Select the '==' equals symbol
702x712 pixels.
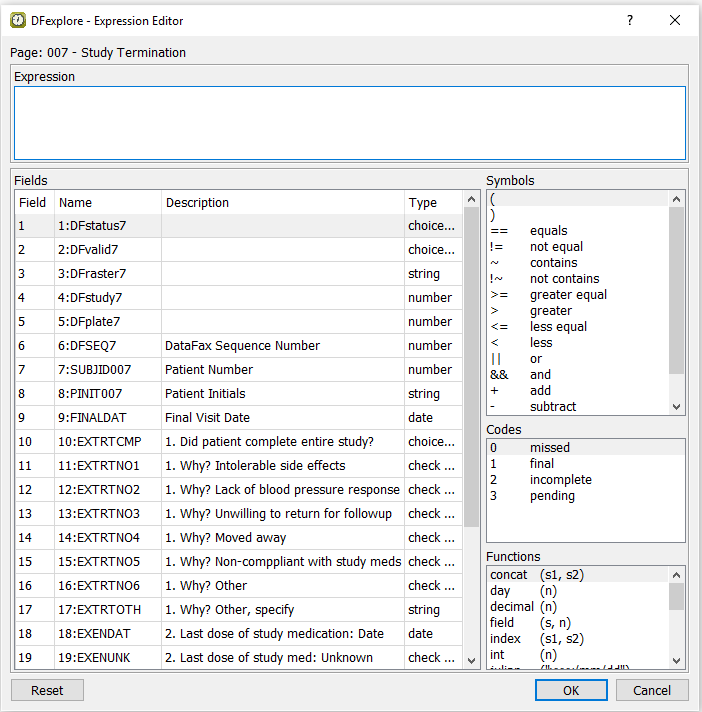pos(530,231)
